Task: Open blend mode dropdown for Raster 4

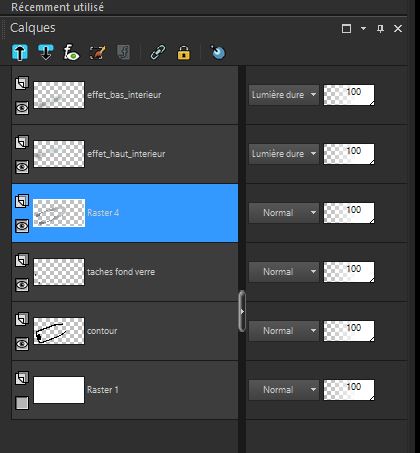Action: pyautogui.click(x=284, y=213)
